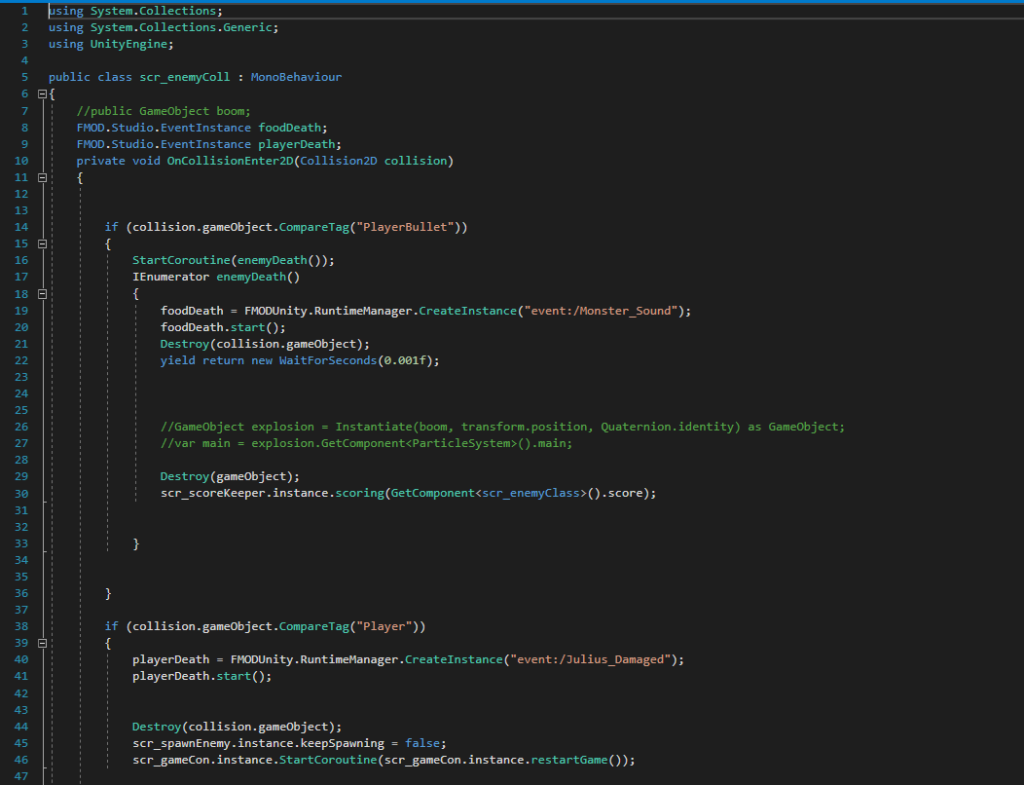Collapse the OnCollisionEnter2D method body

point(41,177)
